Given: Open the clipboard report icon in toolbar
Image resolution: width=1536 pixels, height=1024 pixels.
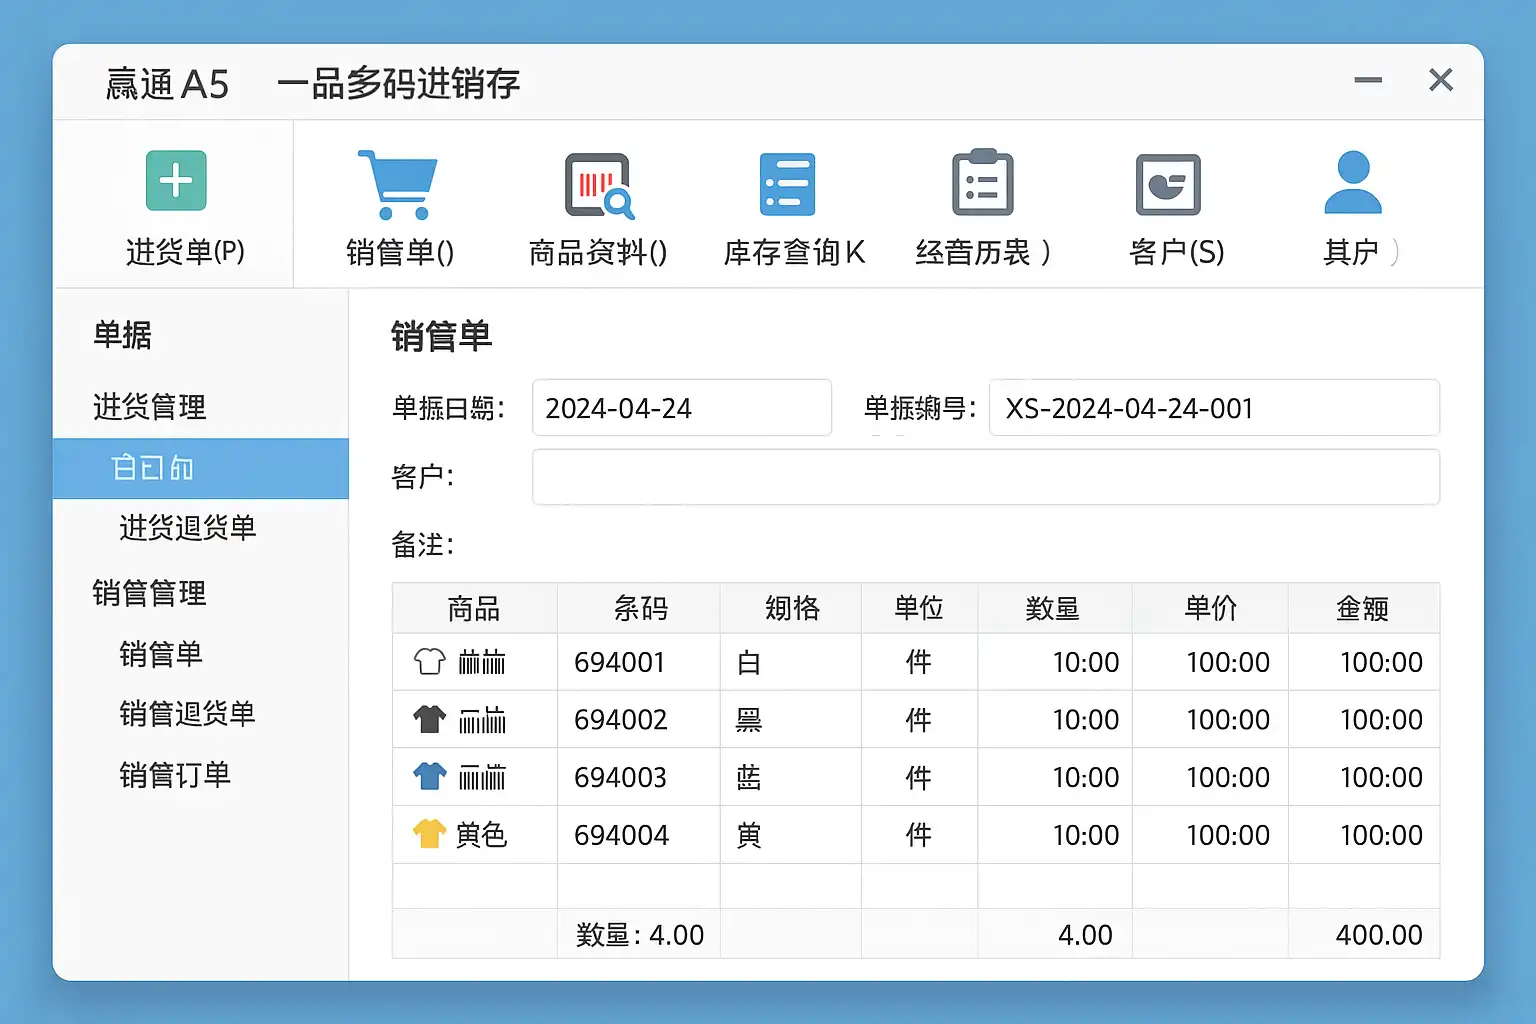Looking at the screenshot, I should pos(982,184).
